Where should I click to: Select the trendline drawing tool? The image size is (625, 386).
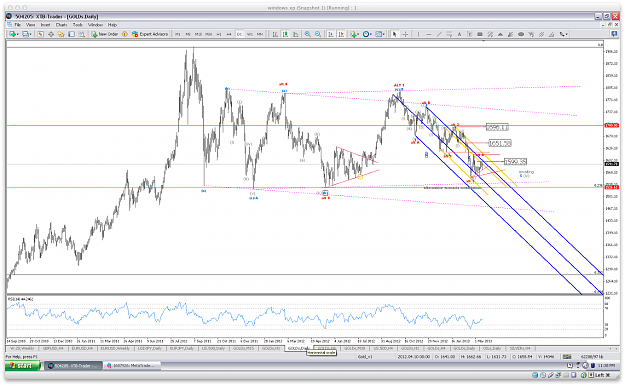439,34
